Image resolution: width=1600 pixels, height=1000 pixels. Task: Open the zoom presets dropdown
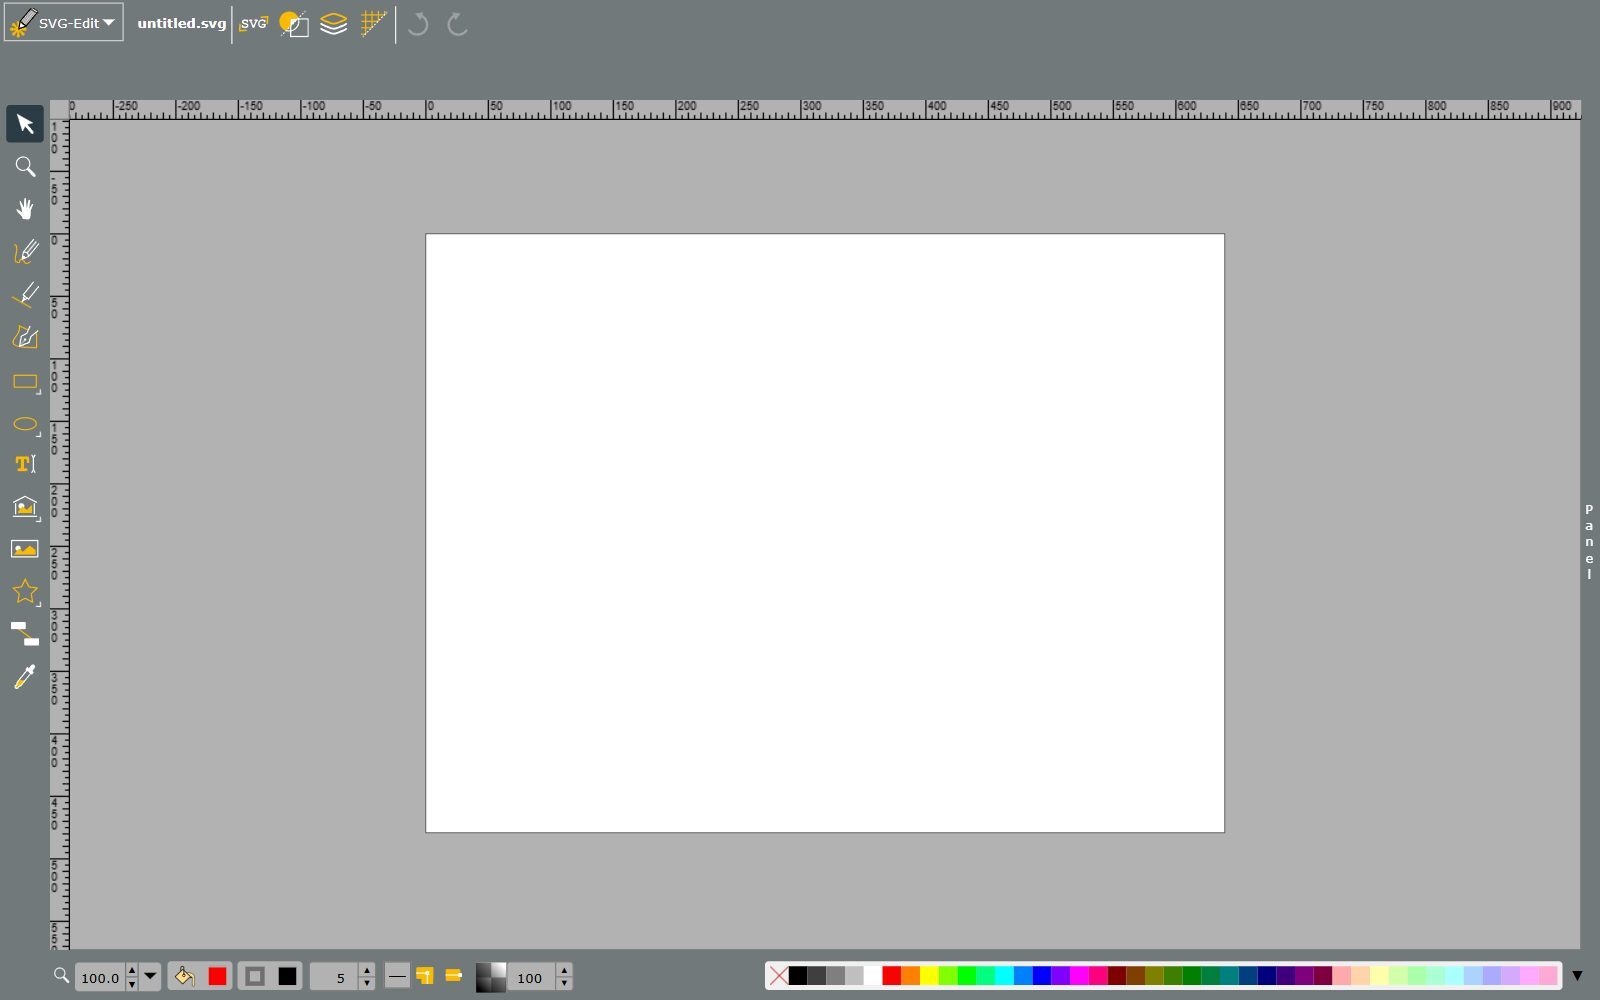(150, 976)
